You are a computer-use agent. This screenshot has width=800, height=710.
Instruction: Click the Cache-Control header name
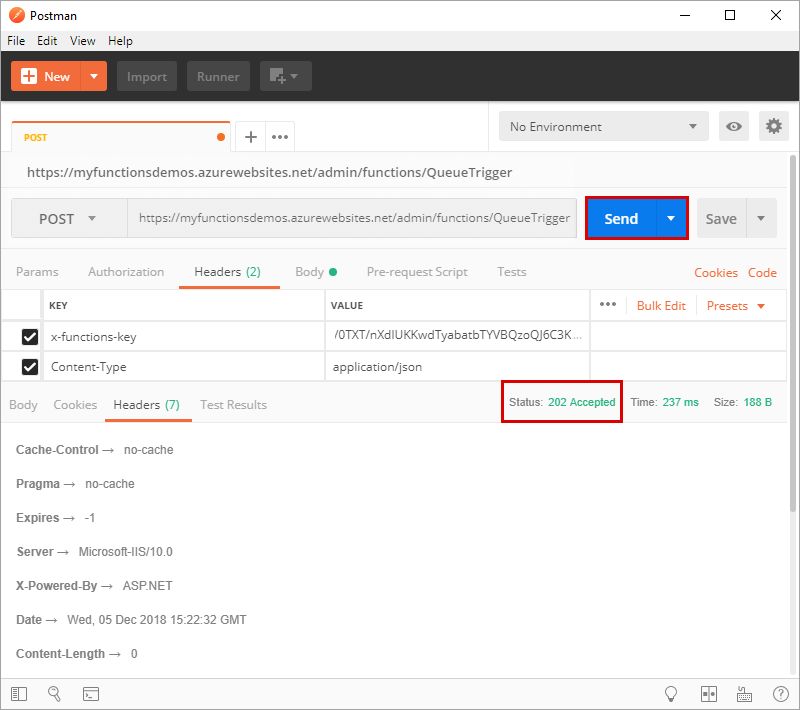point(57,449)
